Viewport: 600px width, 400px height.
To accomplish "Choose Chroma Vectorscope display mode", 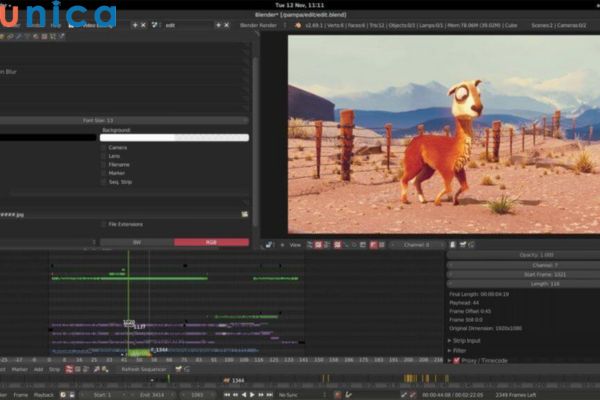I will 354,245.
